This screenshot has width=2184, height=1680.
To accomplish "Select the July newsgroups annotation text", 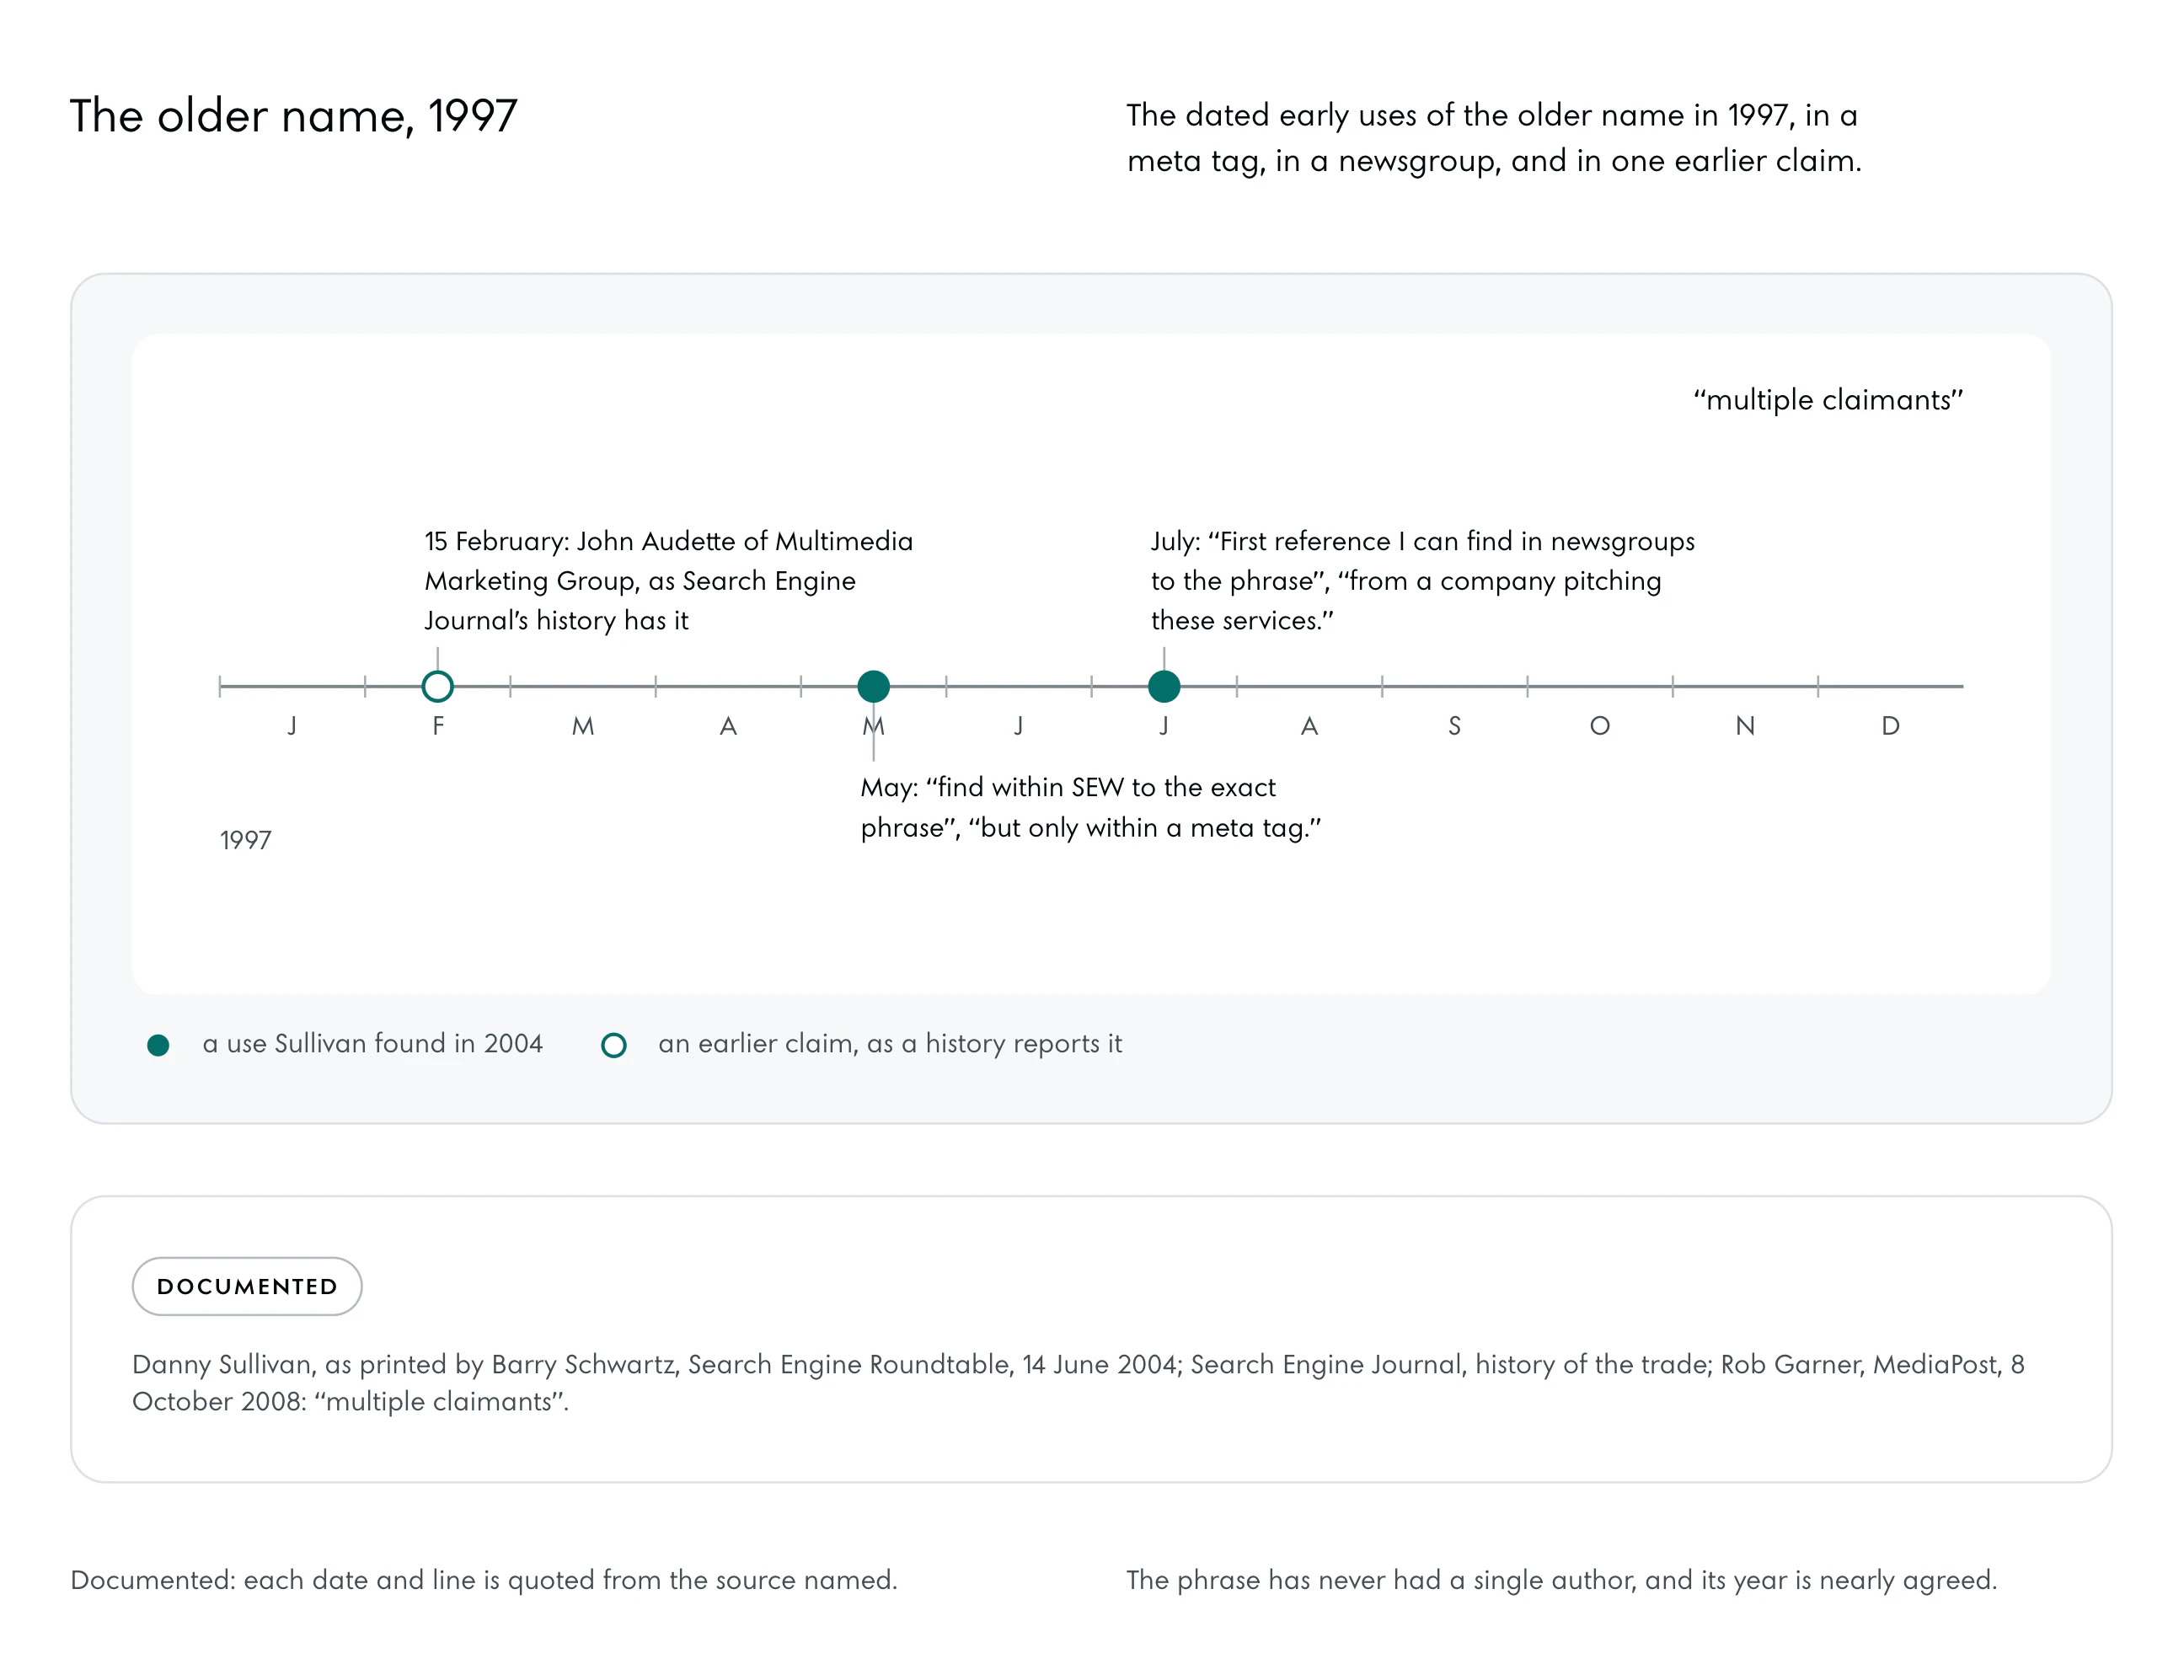I will point(1422,581).
